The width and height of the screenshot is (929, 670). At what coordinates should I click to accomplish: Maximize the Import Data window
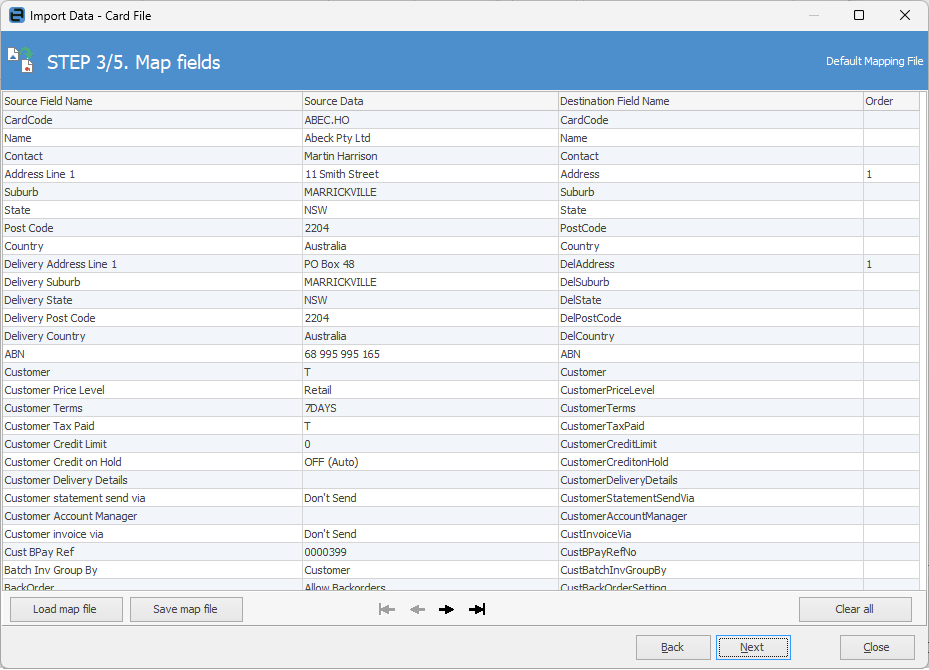pyautogui.click(x=858, y=15)
